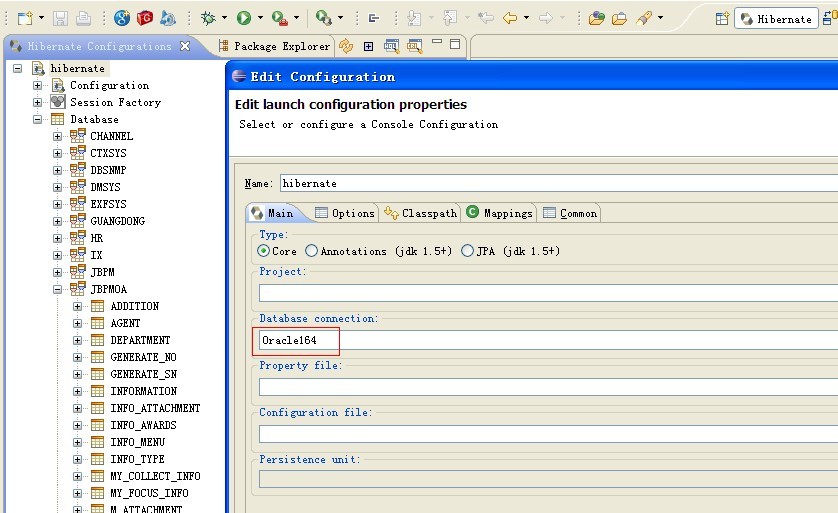Screen dimensions: 838x513
Task: Open the New wizard dropdown arrow
Action: point(42,18)
